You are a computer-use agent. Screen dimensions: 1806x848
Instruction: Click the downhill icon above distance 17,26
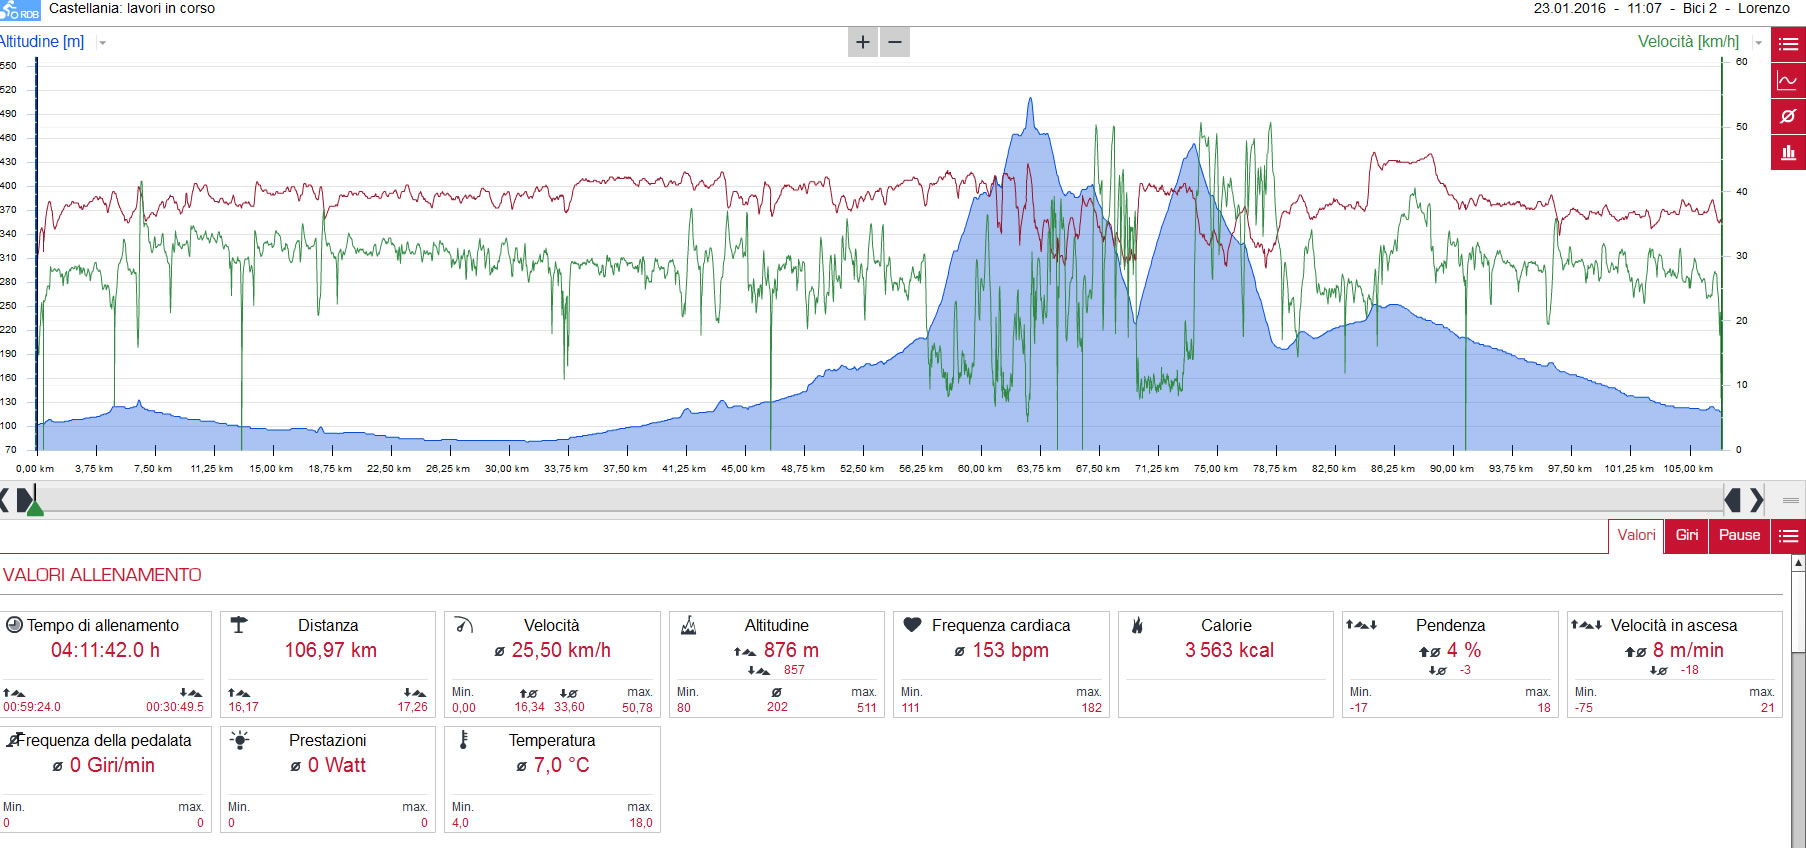[x=415, y=693]
